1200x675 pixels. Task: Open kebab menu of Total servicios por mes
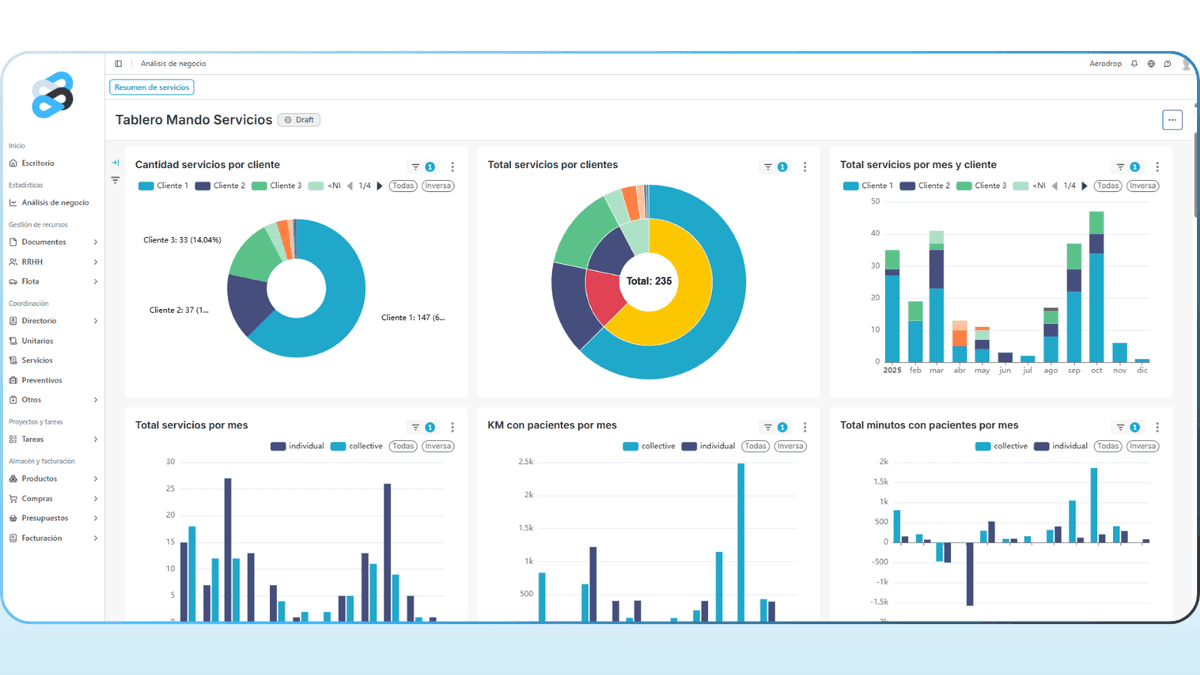click(452, 427)
